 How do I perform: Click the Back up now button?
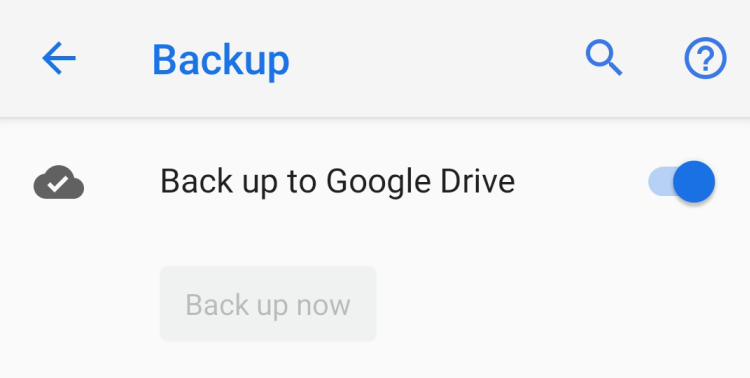click(268, 304)
